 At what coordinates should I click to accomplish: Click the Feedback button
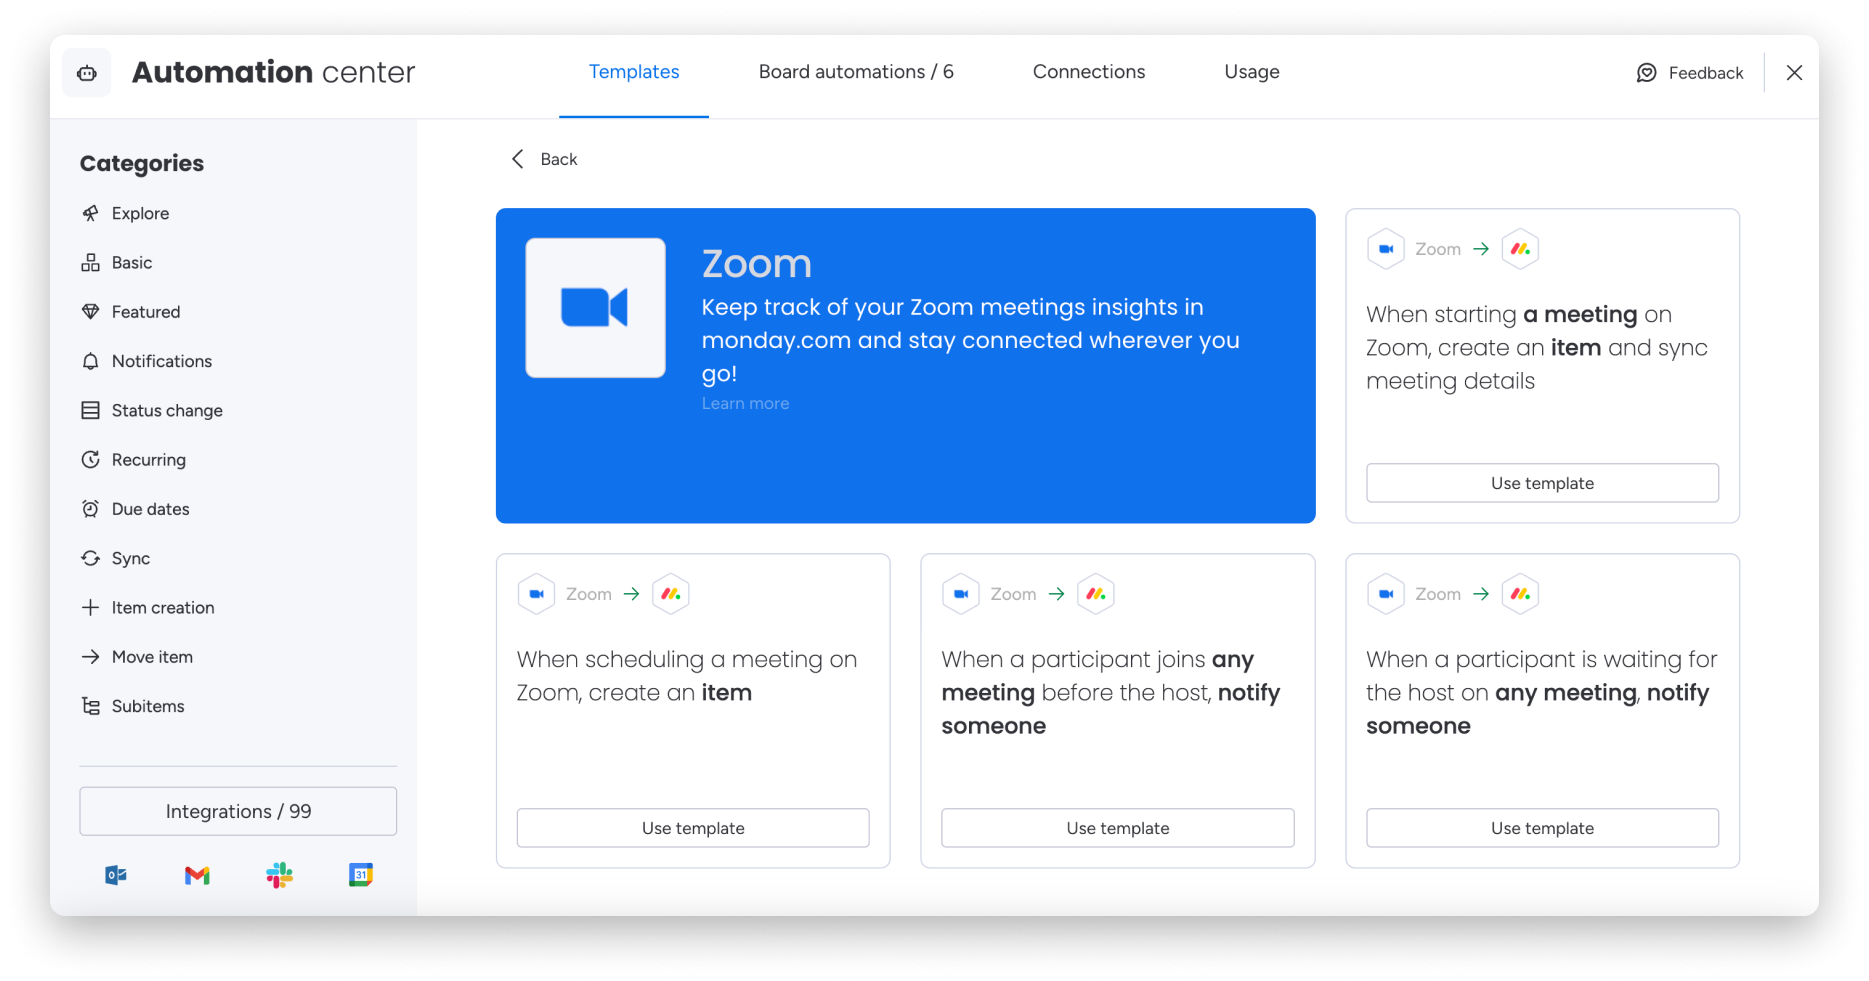pyautogui.click(x=1689, y=73)
